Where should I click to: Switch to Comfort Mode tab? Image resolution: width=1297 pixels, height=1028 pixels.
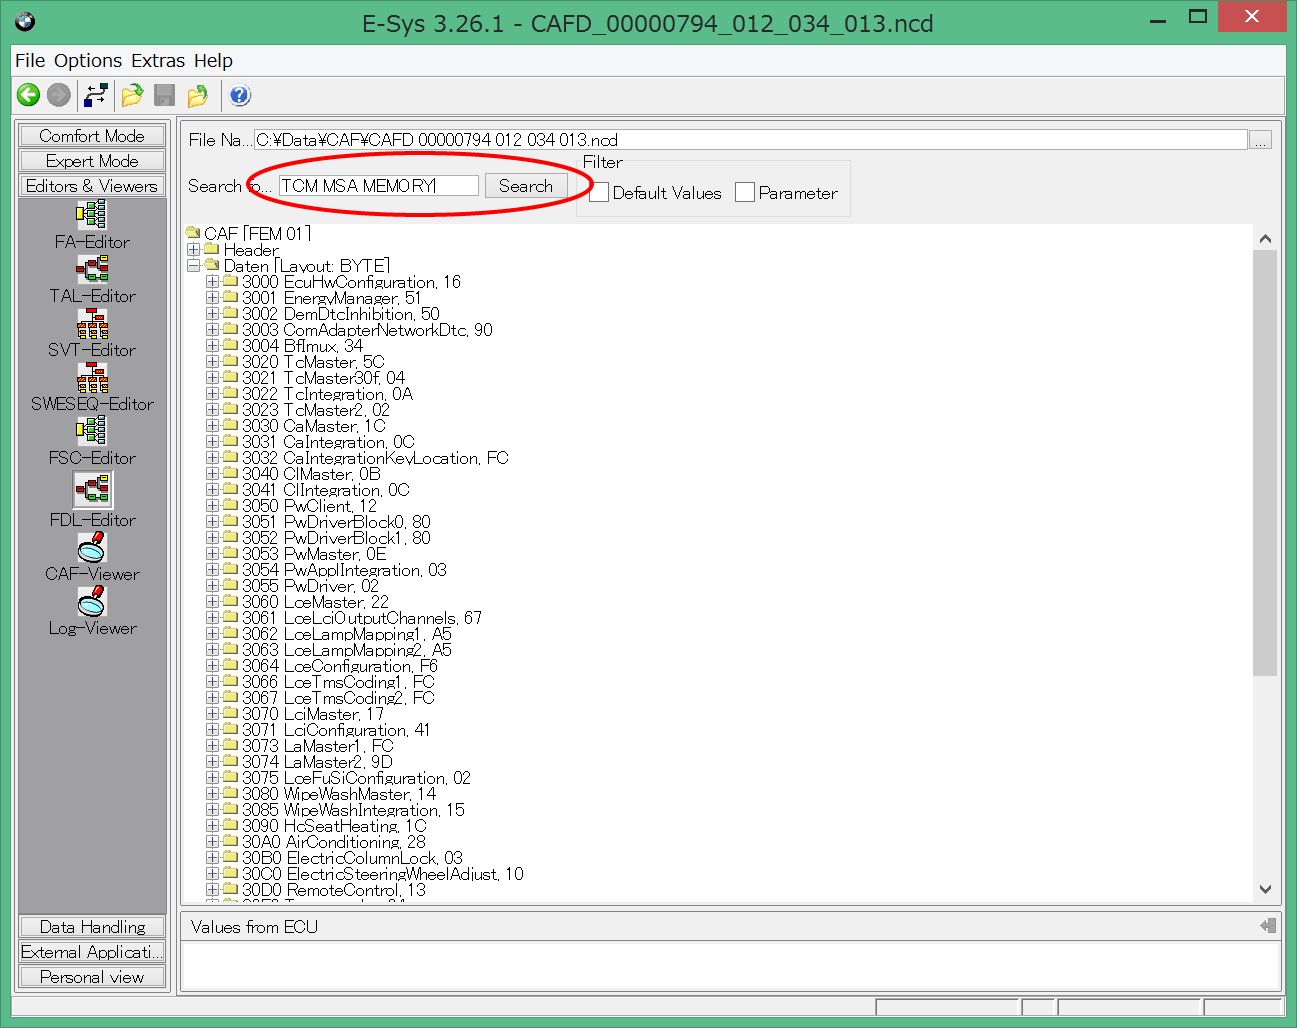pos(92,136)
